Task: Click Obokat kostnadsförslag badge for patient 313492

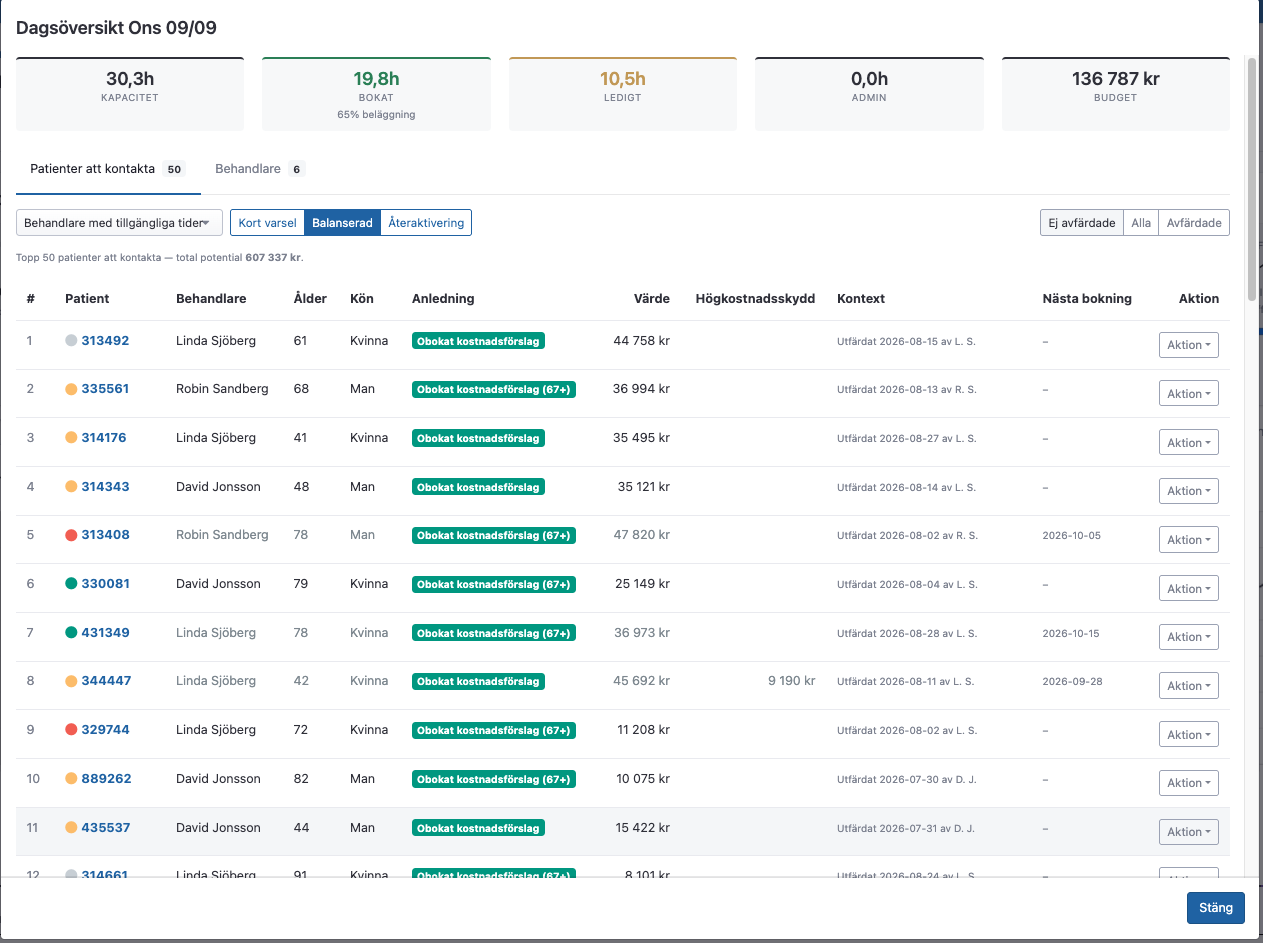Action: pyautogui.click(x=478, y=341)
